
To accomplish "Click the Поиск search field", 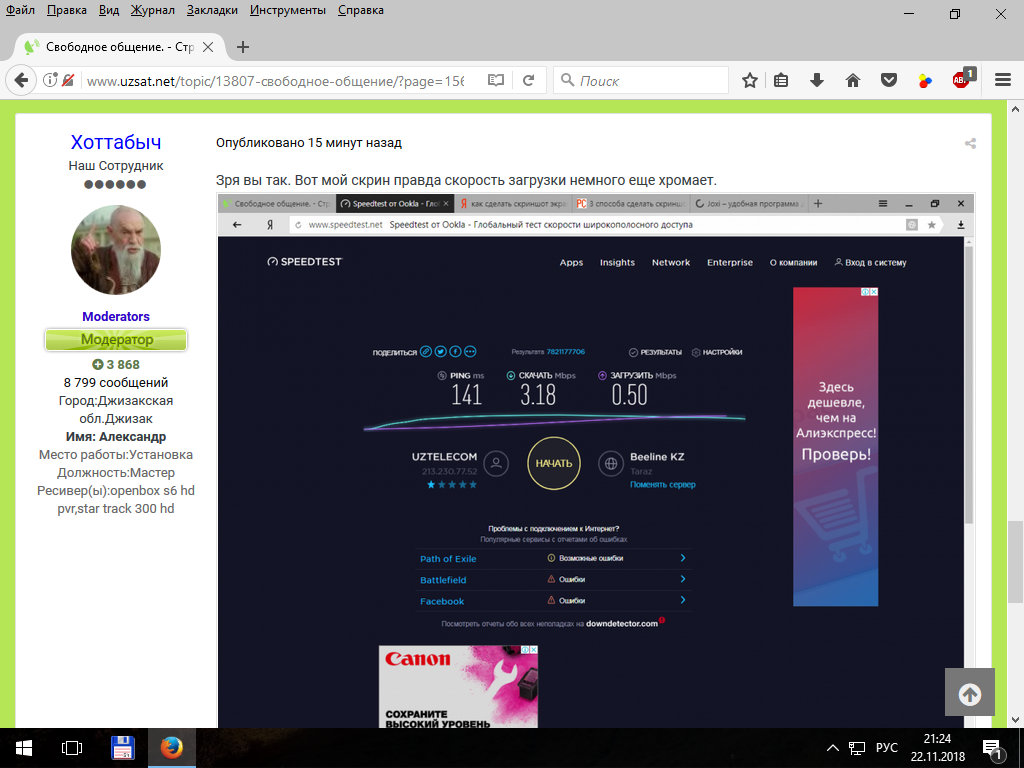I will pyautogui.click(x=641, y=80).
